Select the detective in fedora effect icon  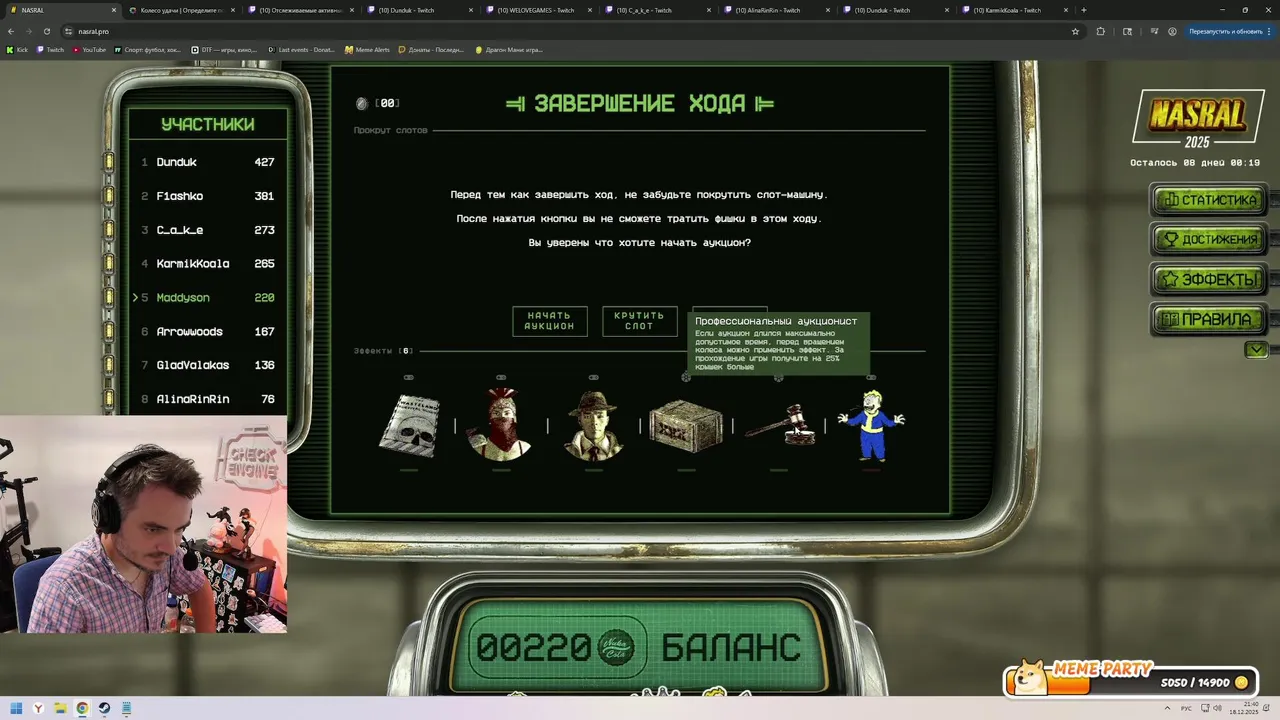point(594,424)
